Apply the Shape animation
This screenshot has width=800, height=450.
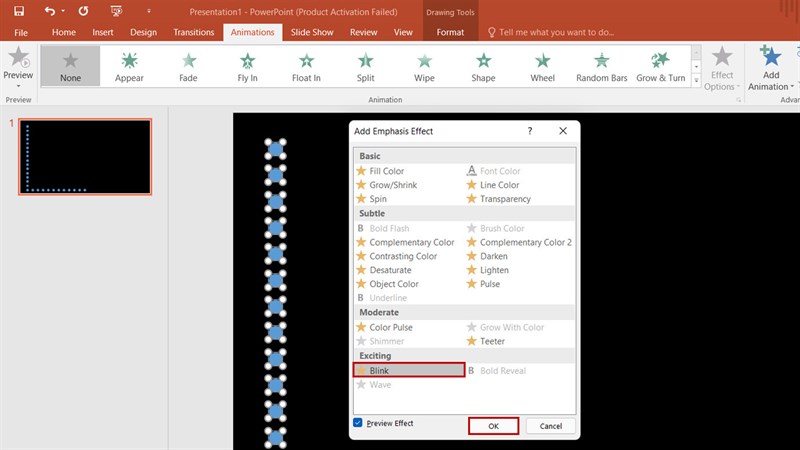[483, 66]
